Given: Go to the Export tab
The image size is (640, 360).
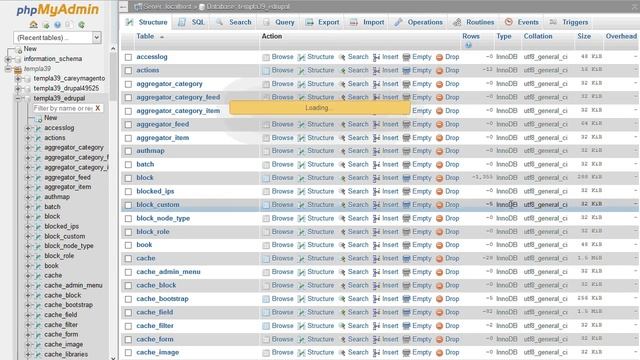Looking at the screenshot, I should 322,22.
